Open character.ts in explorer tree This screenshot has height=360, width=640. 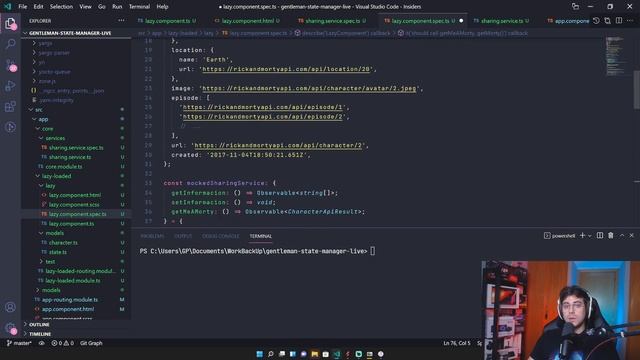pos(63,242)
